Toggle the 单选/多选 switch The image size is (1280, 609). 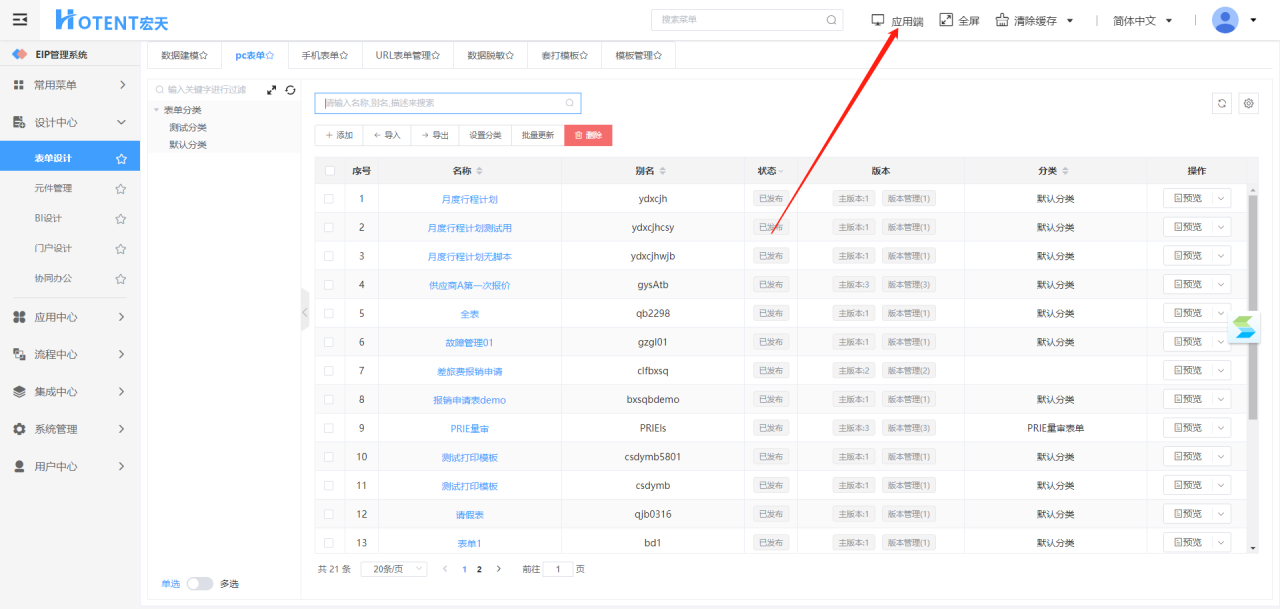tap(199, 584)
